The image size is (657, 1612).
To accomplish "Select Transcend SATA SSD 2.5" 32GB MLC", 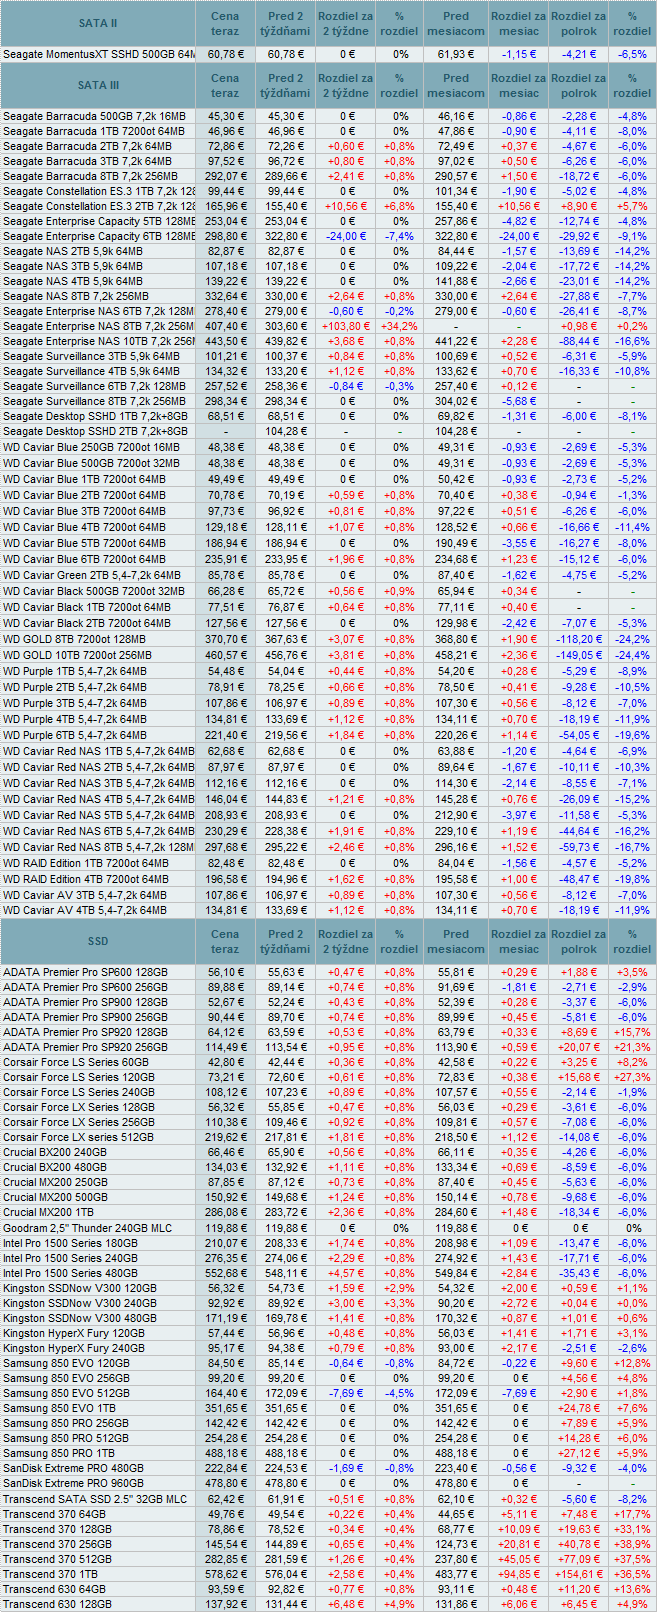I will pyautogui.click(x=94, y=1499).
